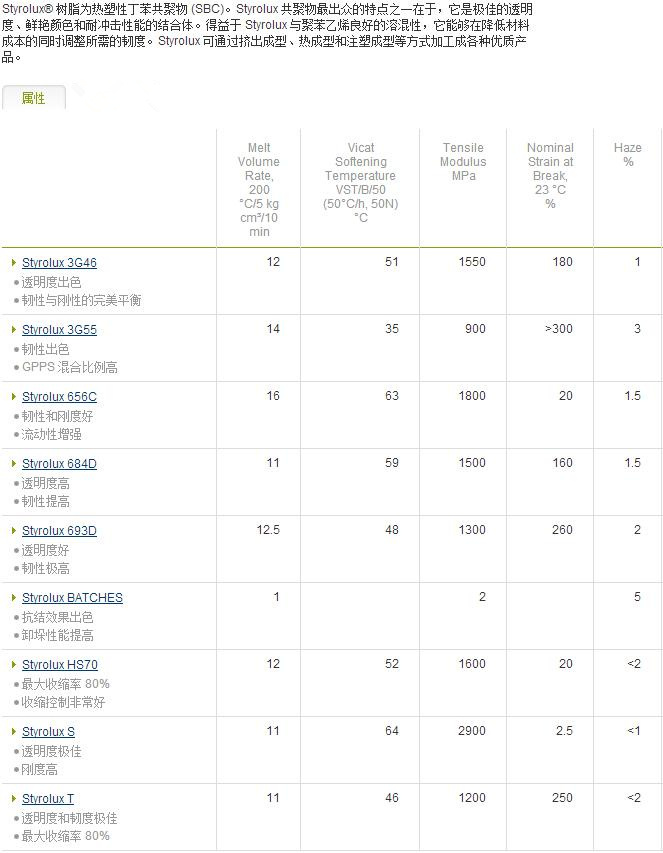Screen dimensions: 663x853
Task: Open the Styrolux 684D link
Action: pos(59,464)
